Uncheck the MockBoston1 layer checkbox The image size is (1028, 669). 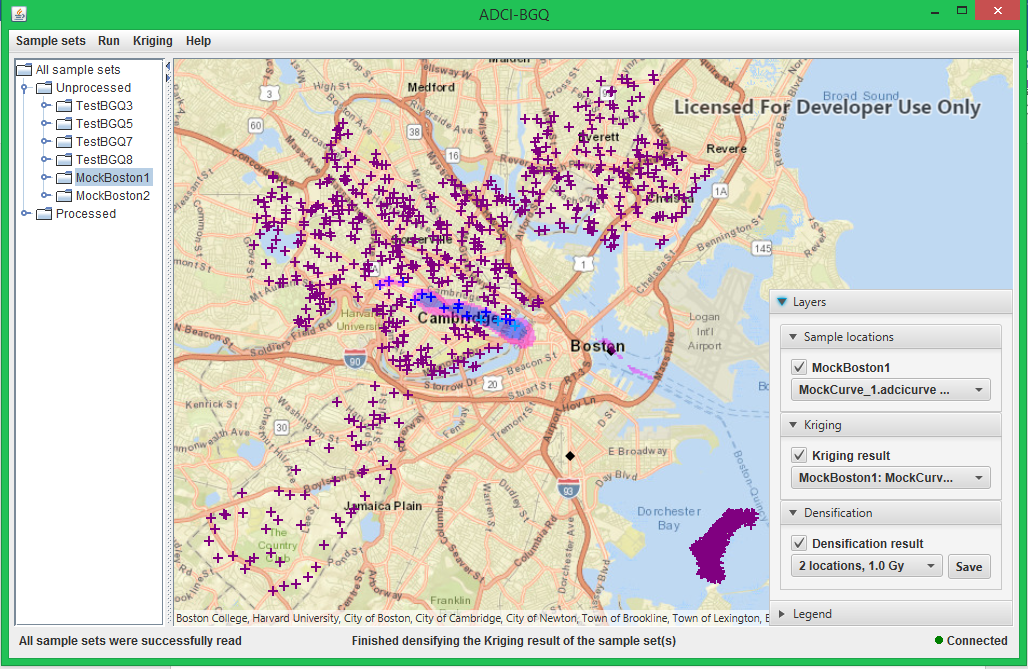point(799,367)
